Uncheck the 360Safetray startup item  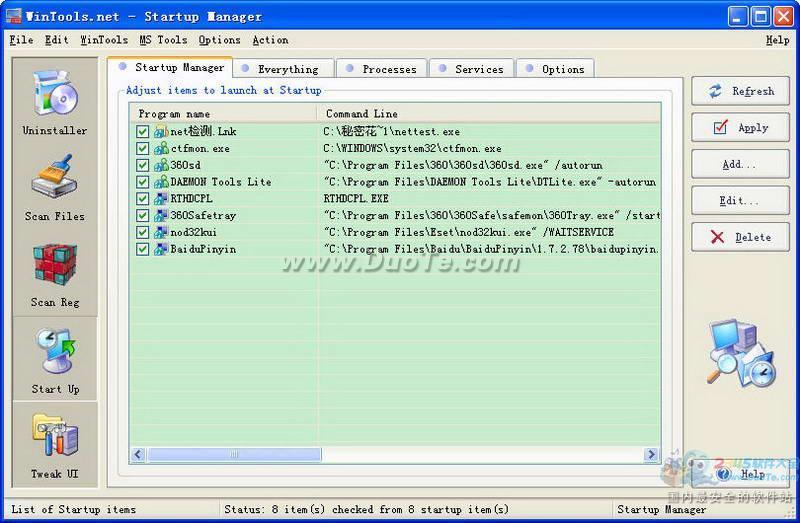coord(142,215)
